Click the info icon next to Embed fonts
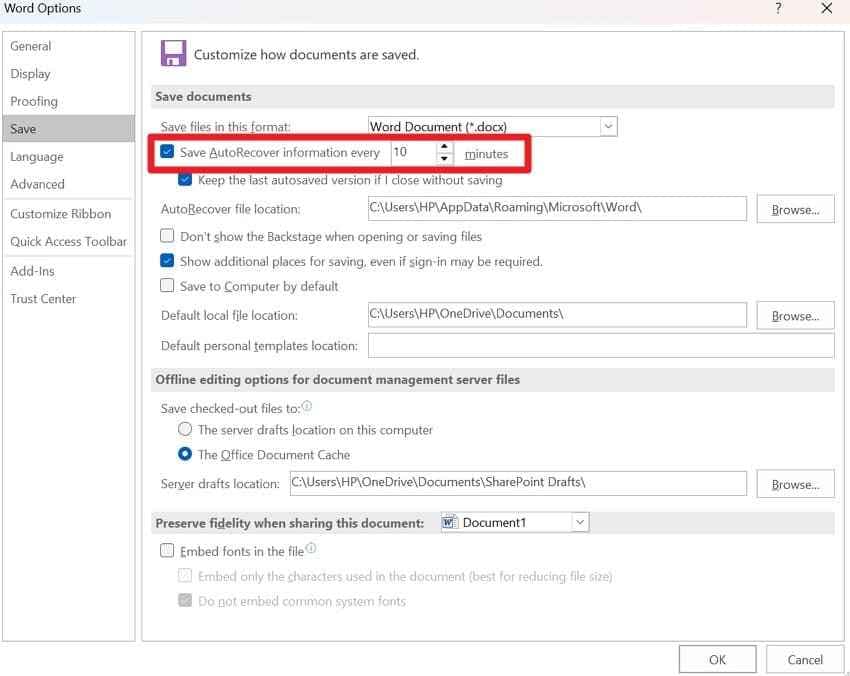Image resolution: width=850 pixels, height=676 pixels. (311, 548)
